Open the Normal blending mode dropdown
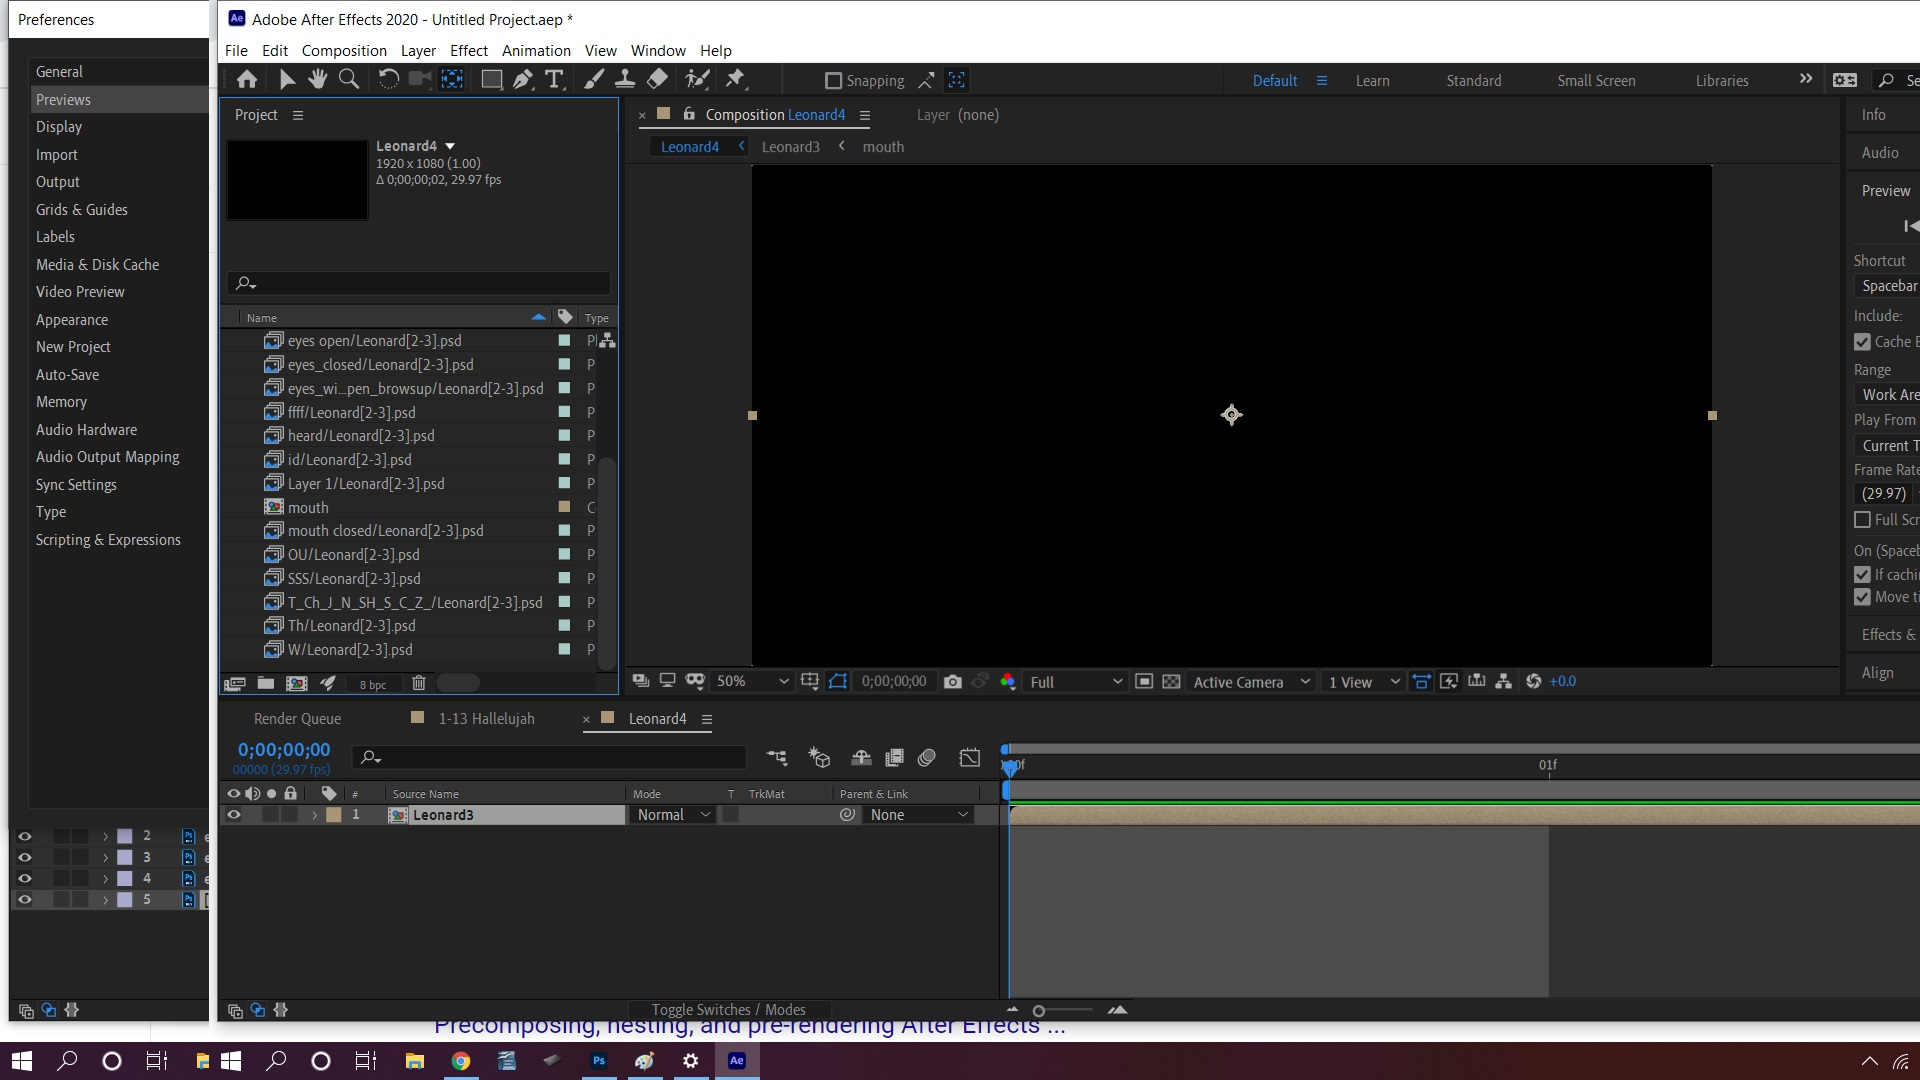Screen dimensions: 1920x1080 coord(673,815)
